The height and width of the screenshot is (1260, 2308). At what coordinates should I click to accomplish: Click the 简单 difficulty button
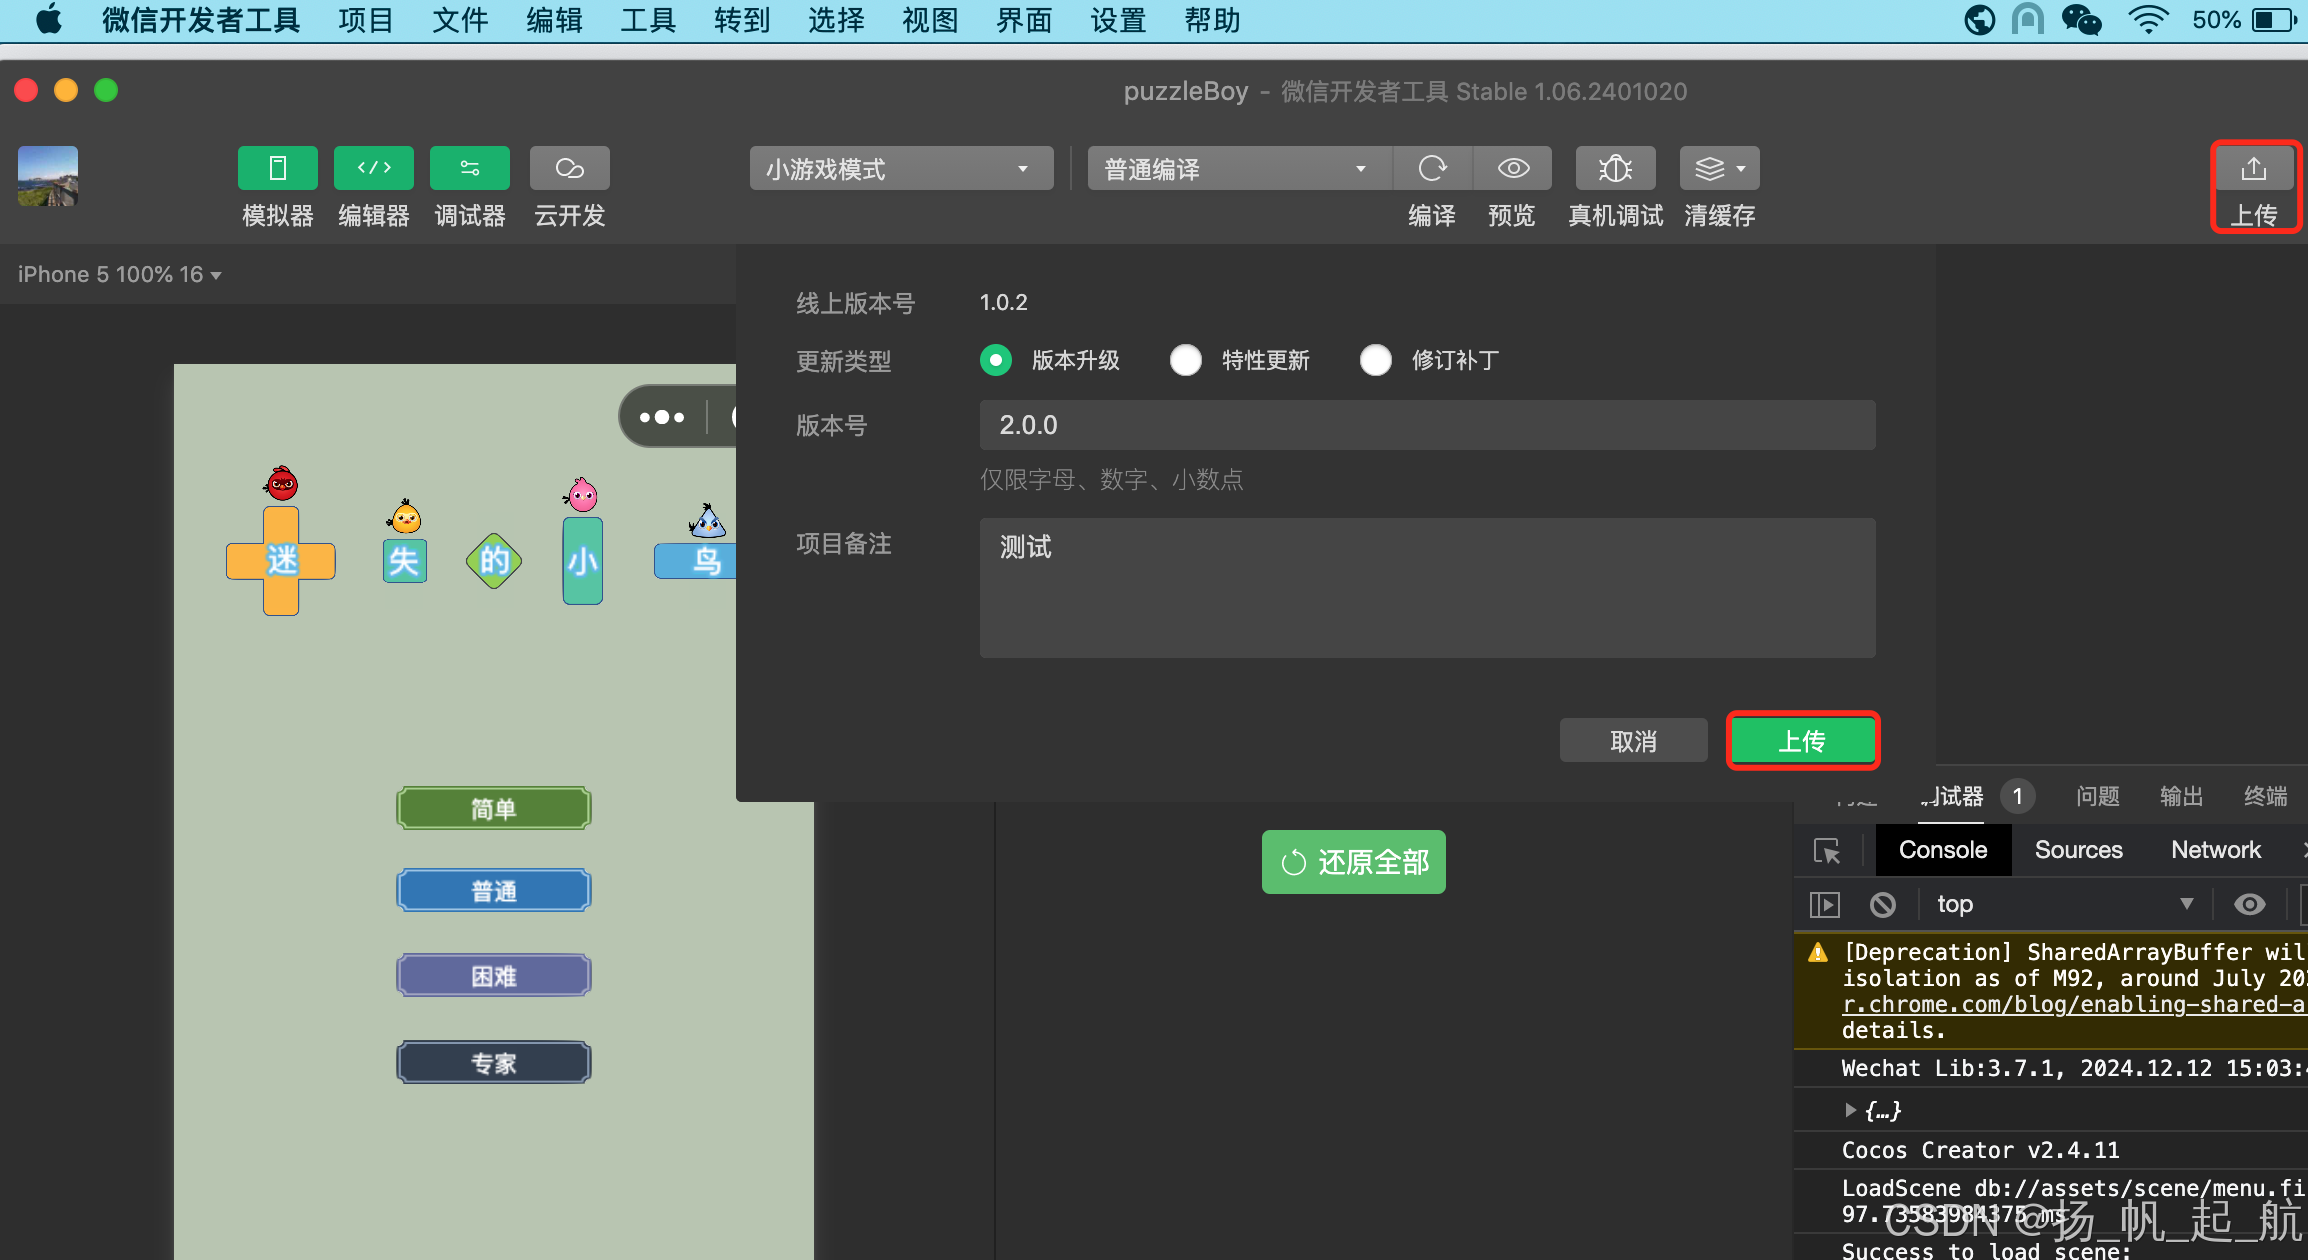494,809
